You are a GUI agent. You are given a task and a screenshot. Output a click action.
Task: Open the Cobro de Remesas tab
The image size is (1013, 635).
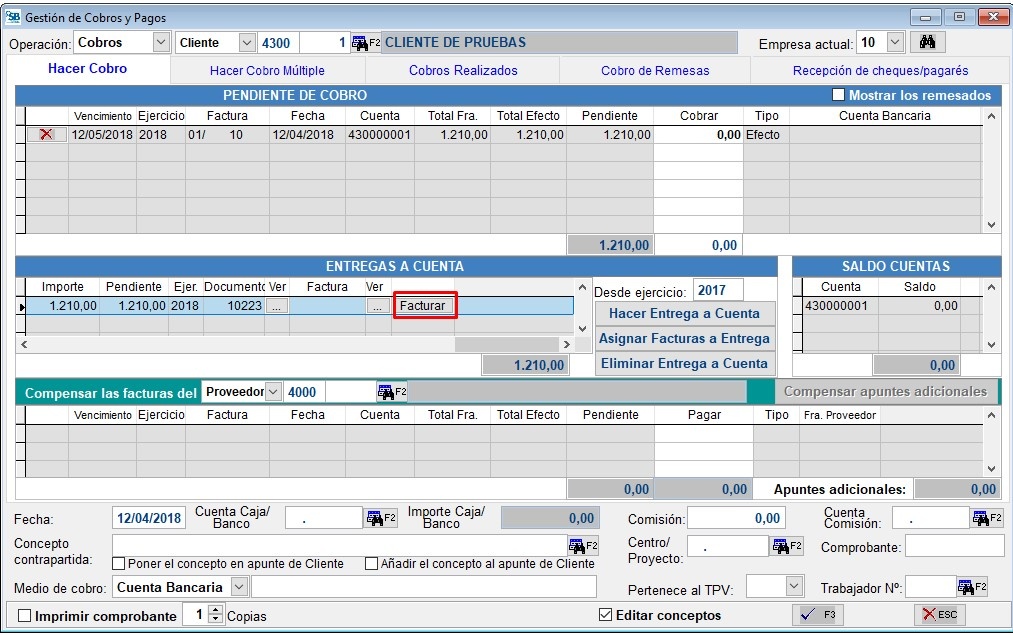655,71
